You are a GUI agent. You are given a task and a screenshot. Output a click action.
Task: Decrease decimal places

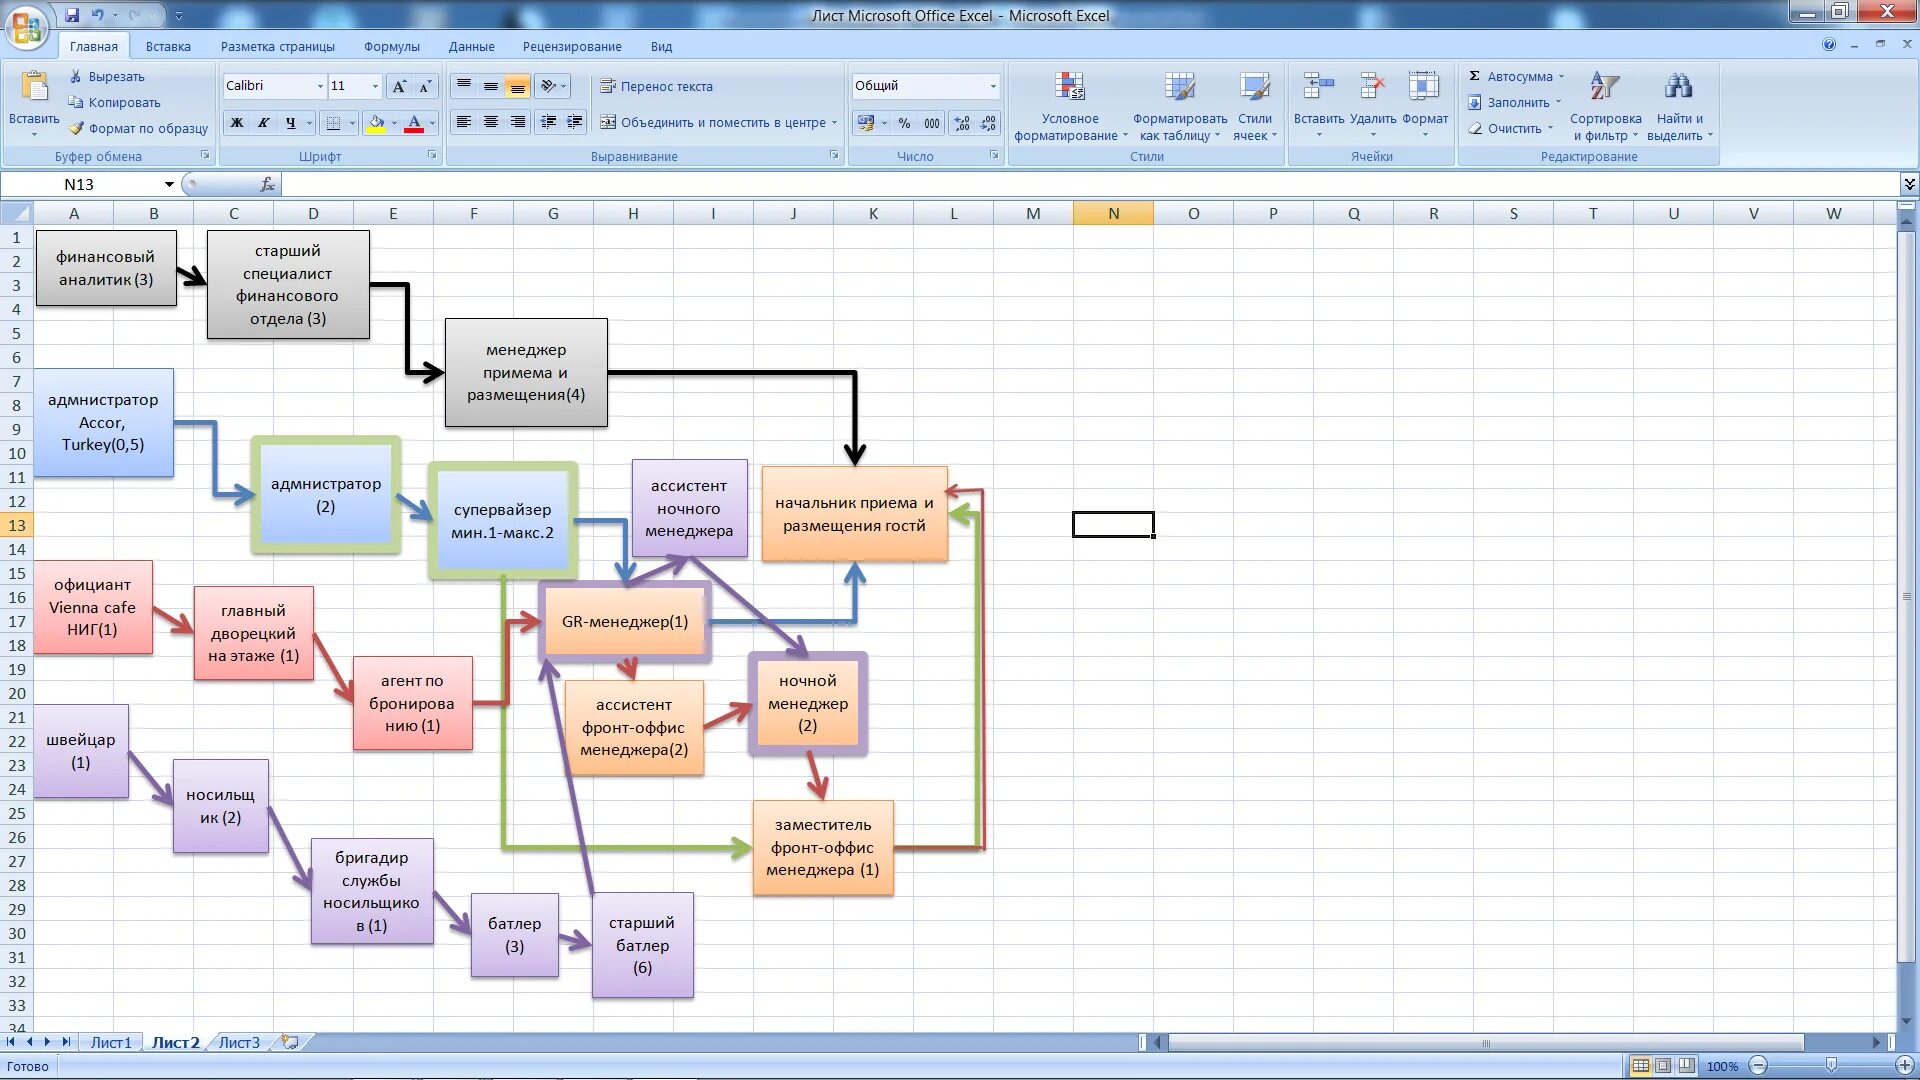(989, 123)
